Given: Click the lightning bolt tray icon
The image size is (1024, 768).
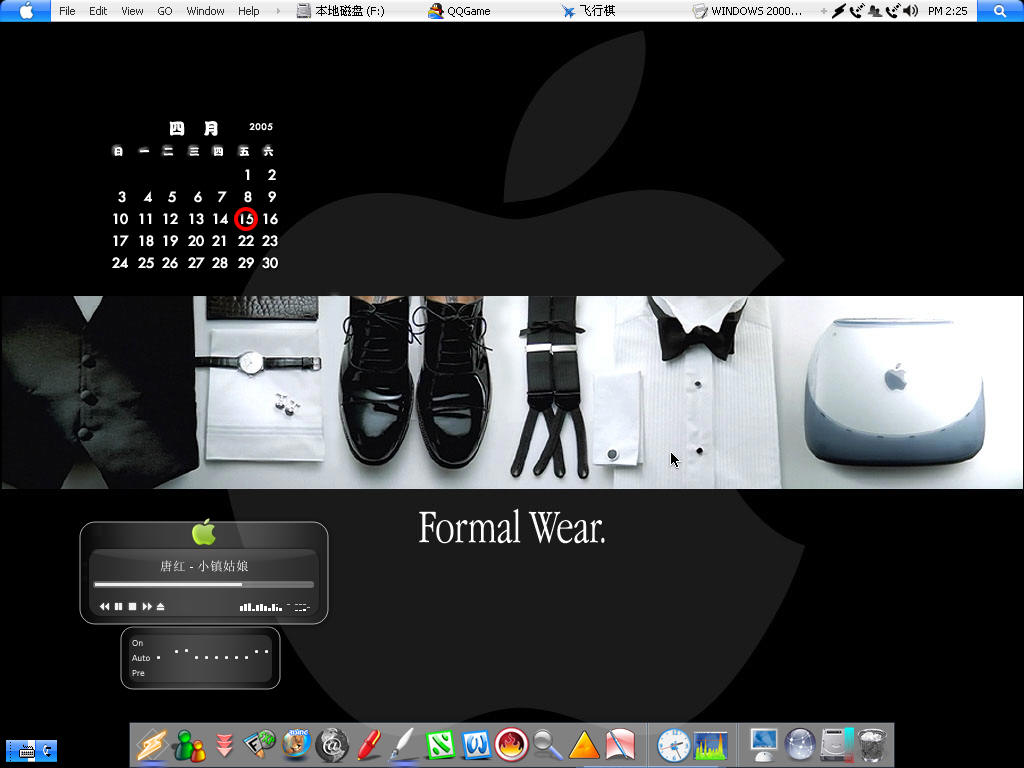Looking at the screenshot, I should tap(839, 11).
